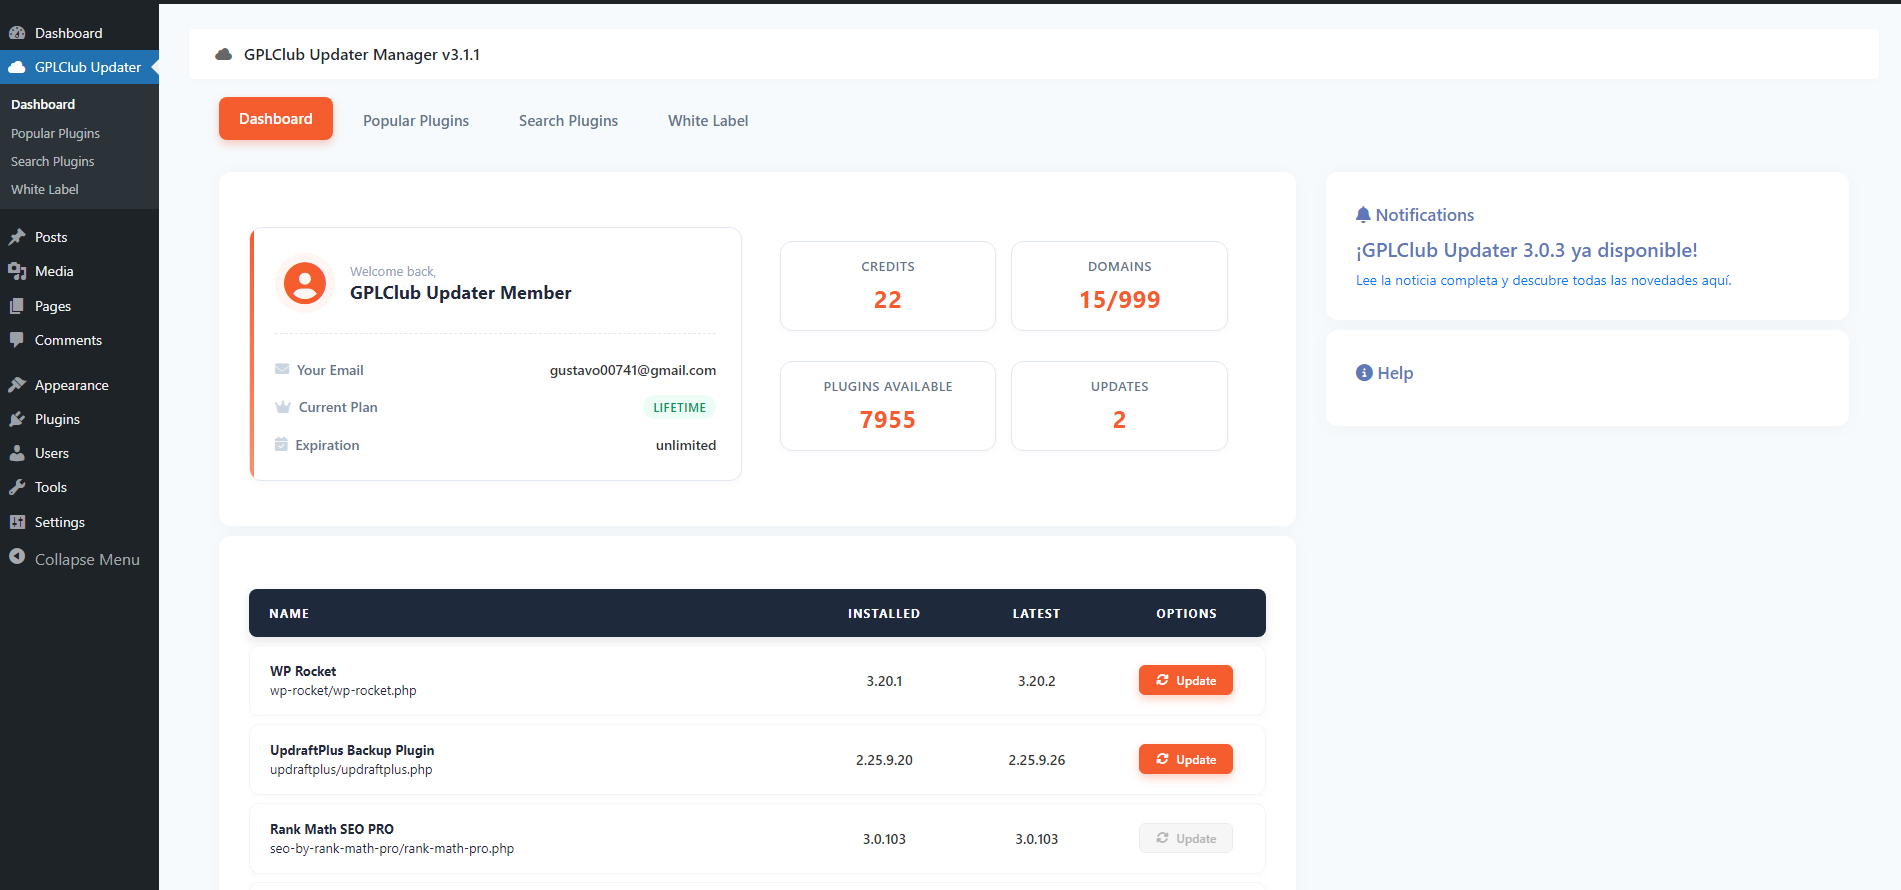The width and height of the screenshot is (1901, 890).
Task: Open the top-level Dashboard menu item
Action: coord(79,33)
